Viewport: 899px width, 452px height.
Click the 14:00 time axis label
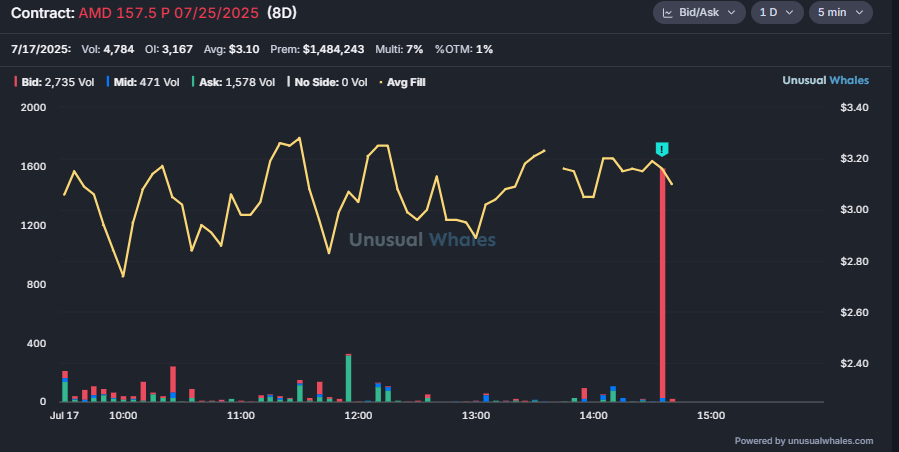click(593, 415)
